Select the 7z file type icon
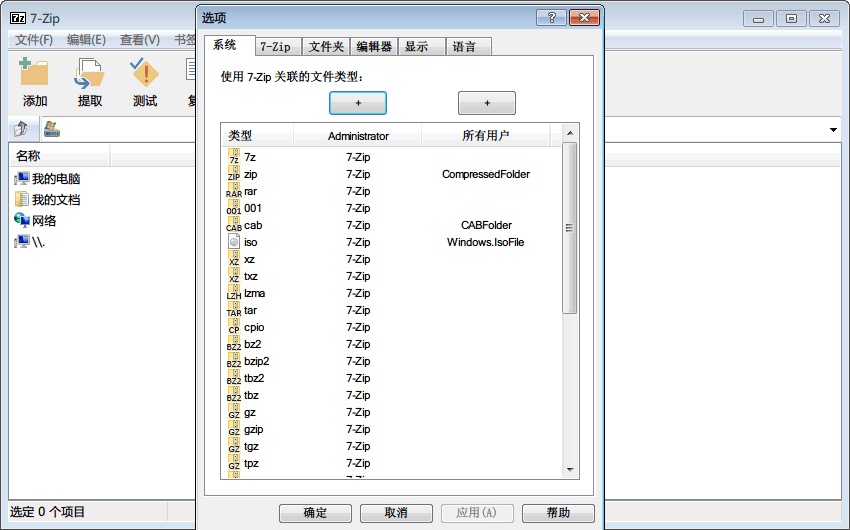This screenshot has width=850, height=530. [x=234, y=157]
